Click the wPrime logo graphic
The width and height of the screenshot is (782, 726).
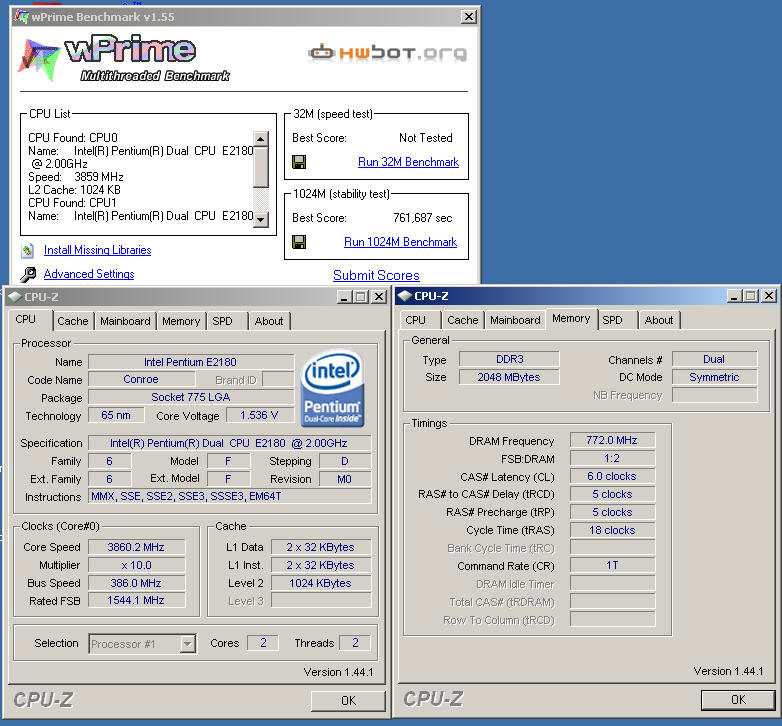[124, 58]
